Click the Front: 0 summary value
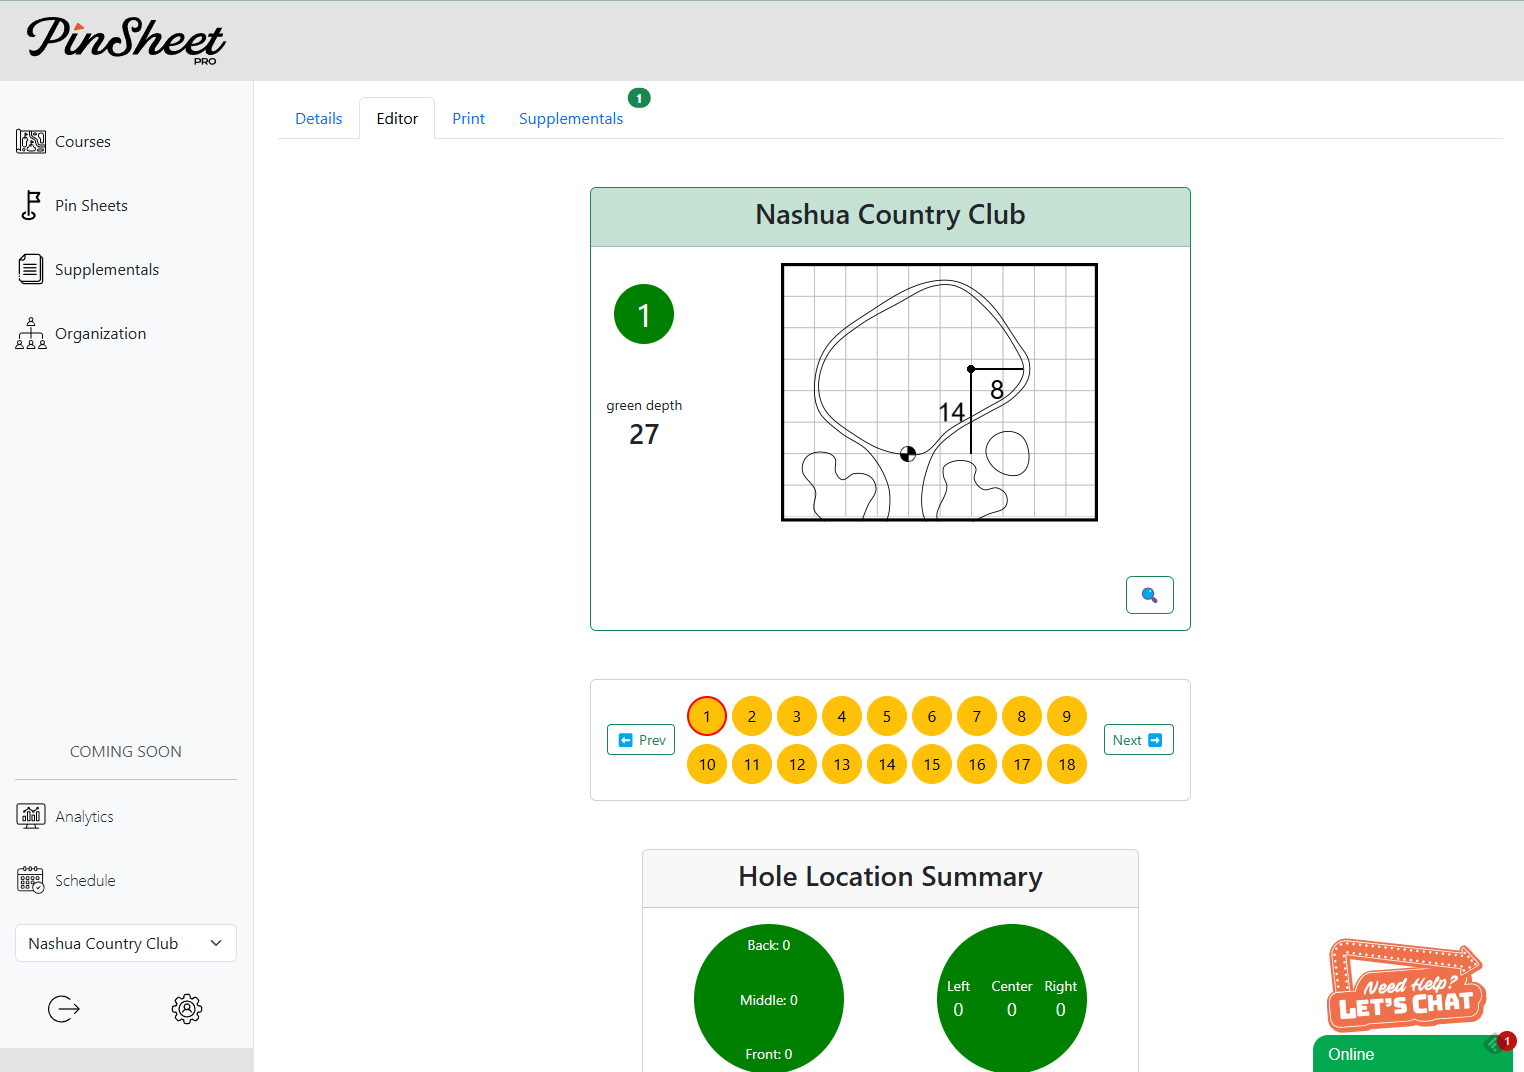Viewport: 1524px width, 1072px height. 769,1054
